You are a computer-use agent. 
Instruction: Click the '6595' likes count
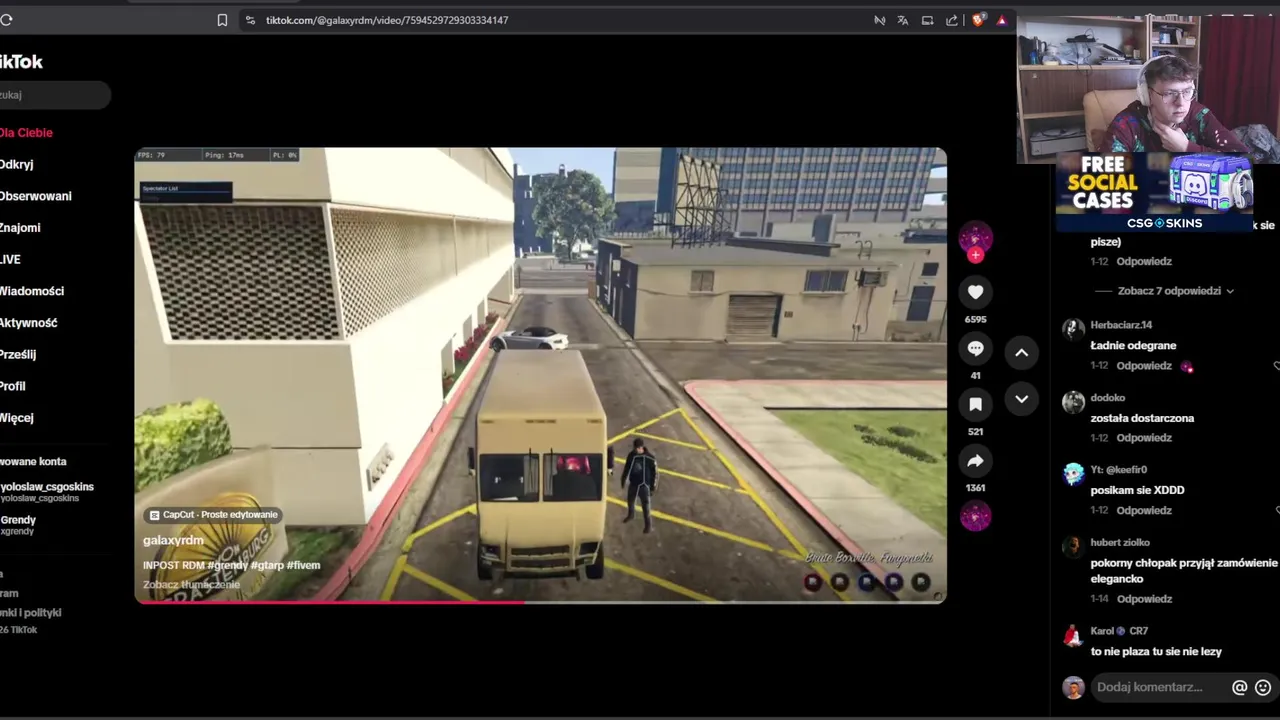pos(975,320)
